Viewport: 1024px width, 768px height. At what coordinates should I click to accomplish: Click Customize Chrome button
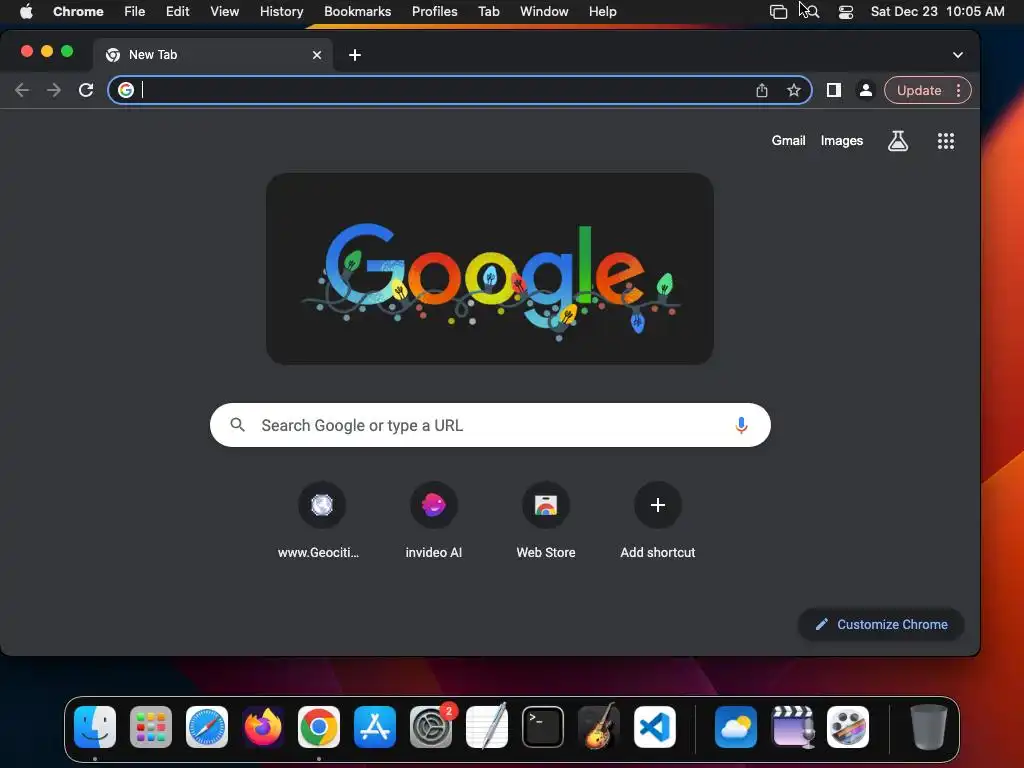(881, 624)
